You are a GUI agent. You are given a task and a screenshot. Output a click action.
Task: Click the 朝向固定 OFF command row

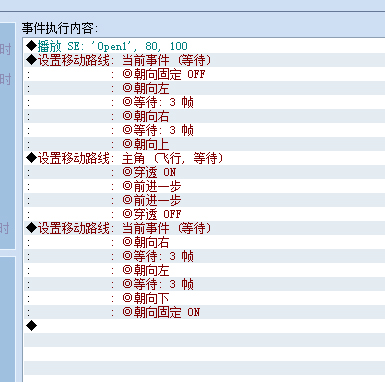[204, 74]
